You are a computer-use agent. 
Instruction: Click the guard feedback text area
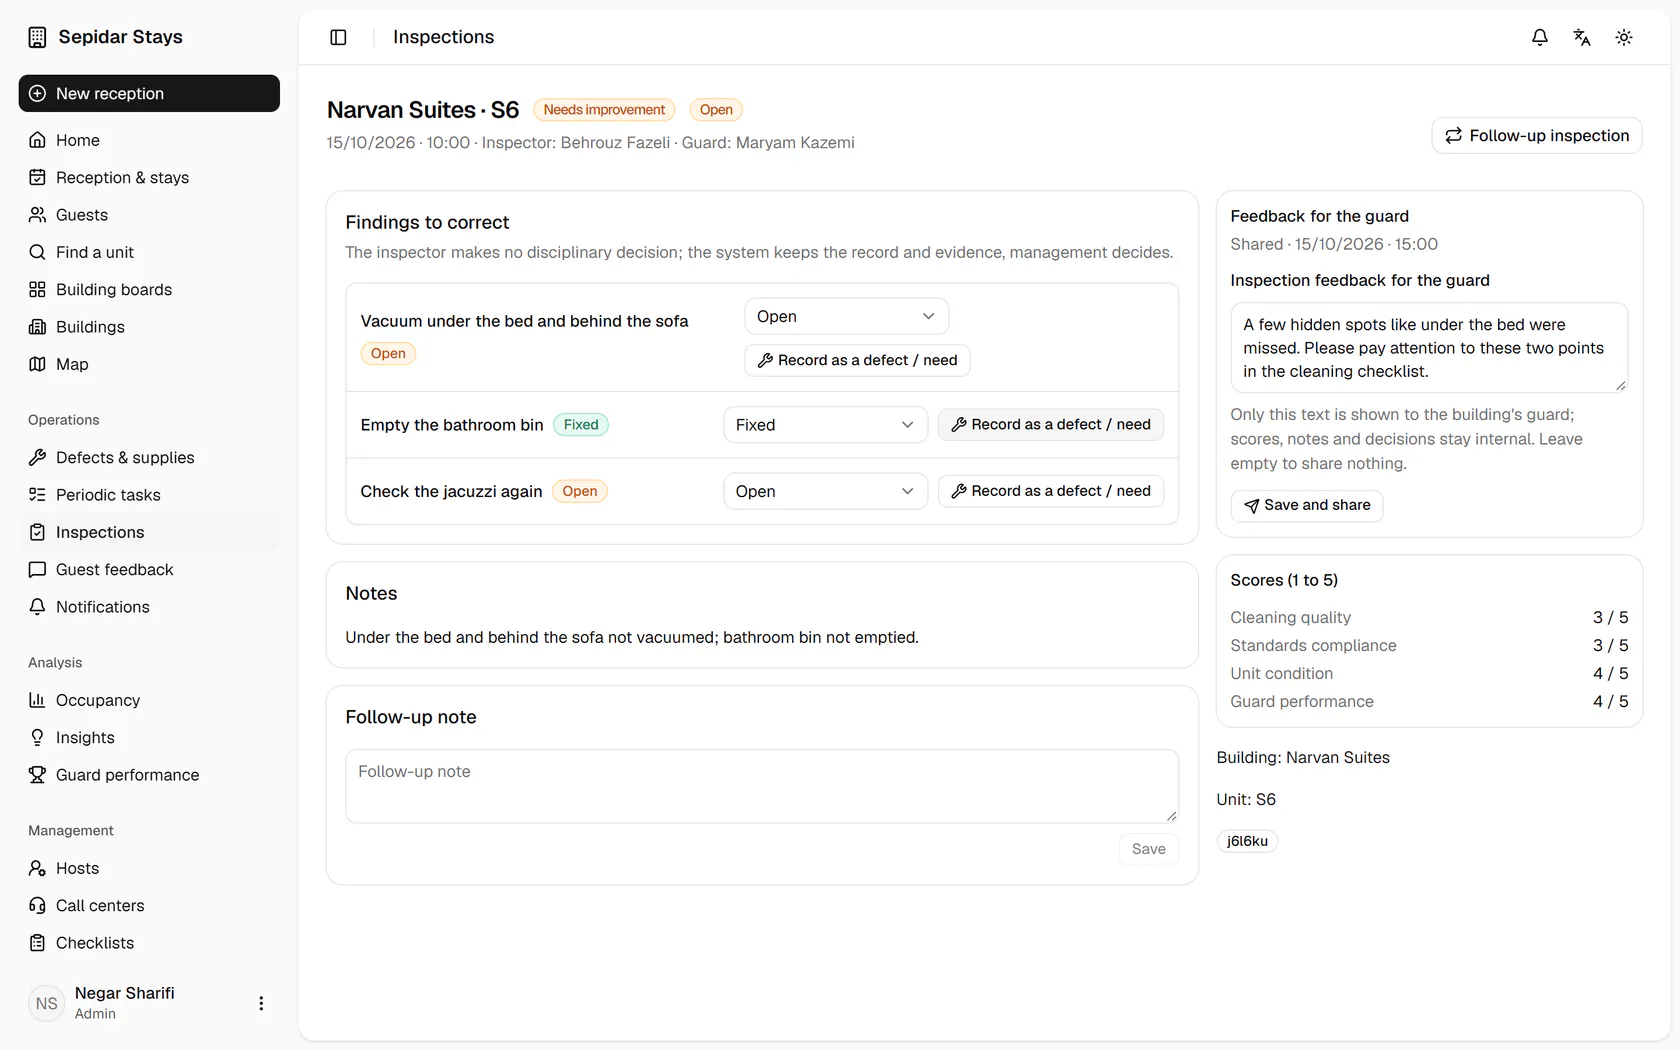click(x=1429, y=348)
